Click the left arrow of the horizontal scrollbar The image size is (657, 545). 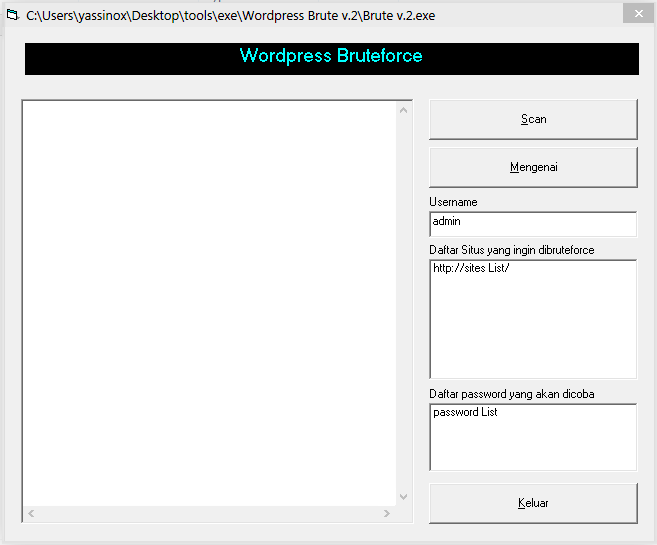[x=31, y=514]
